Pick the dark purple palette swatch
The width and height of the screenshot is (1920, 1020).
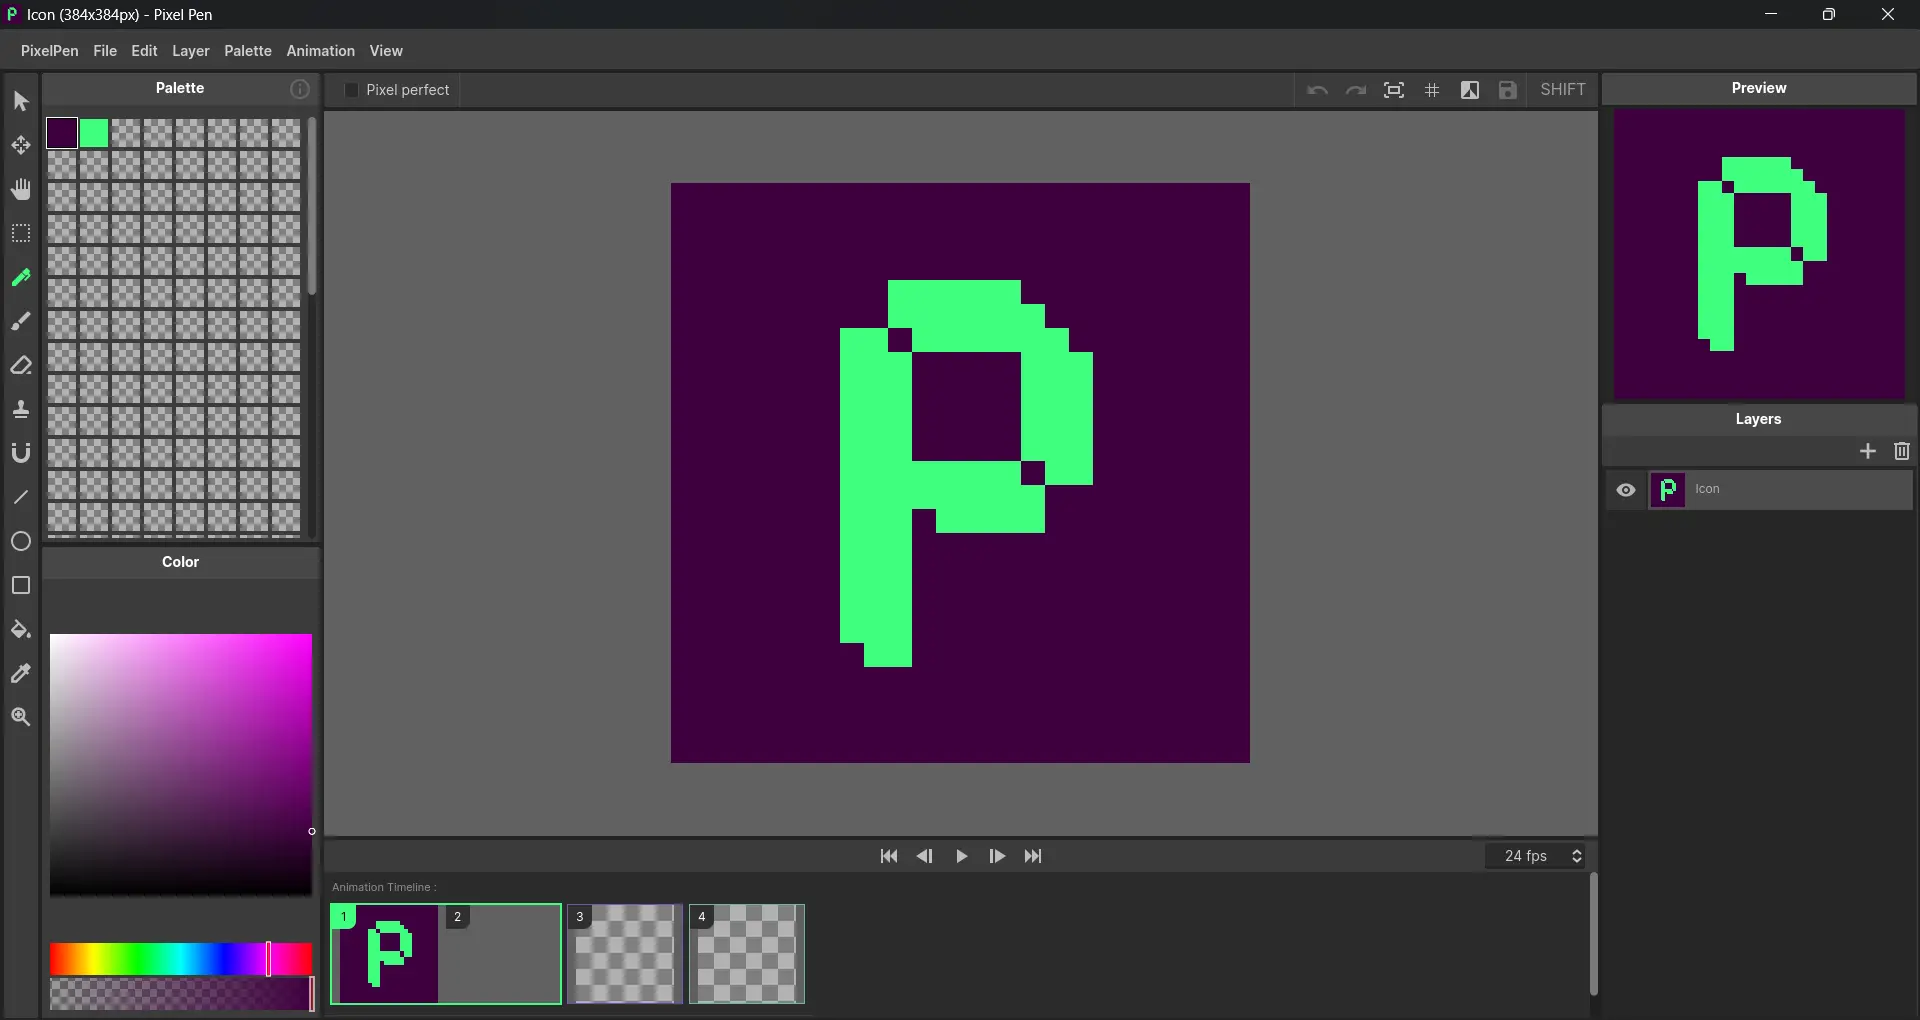pos(62,133)
